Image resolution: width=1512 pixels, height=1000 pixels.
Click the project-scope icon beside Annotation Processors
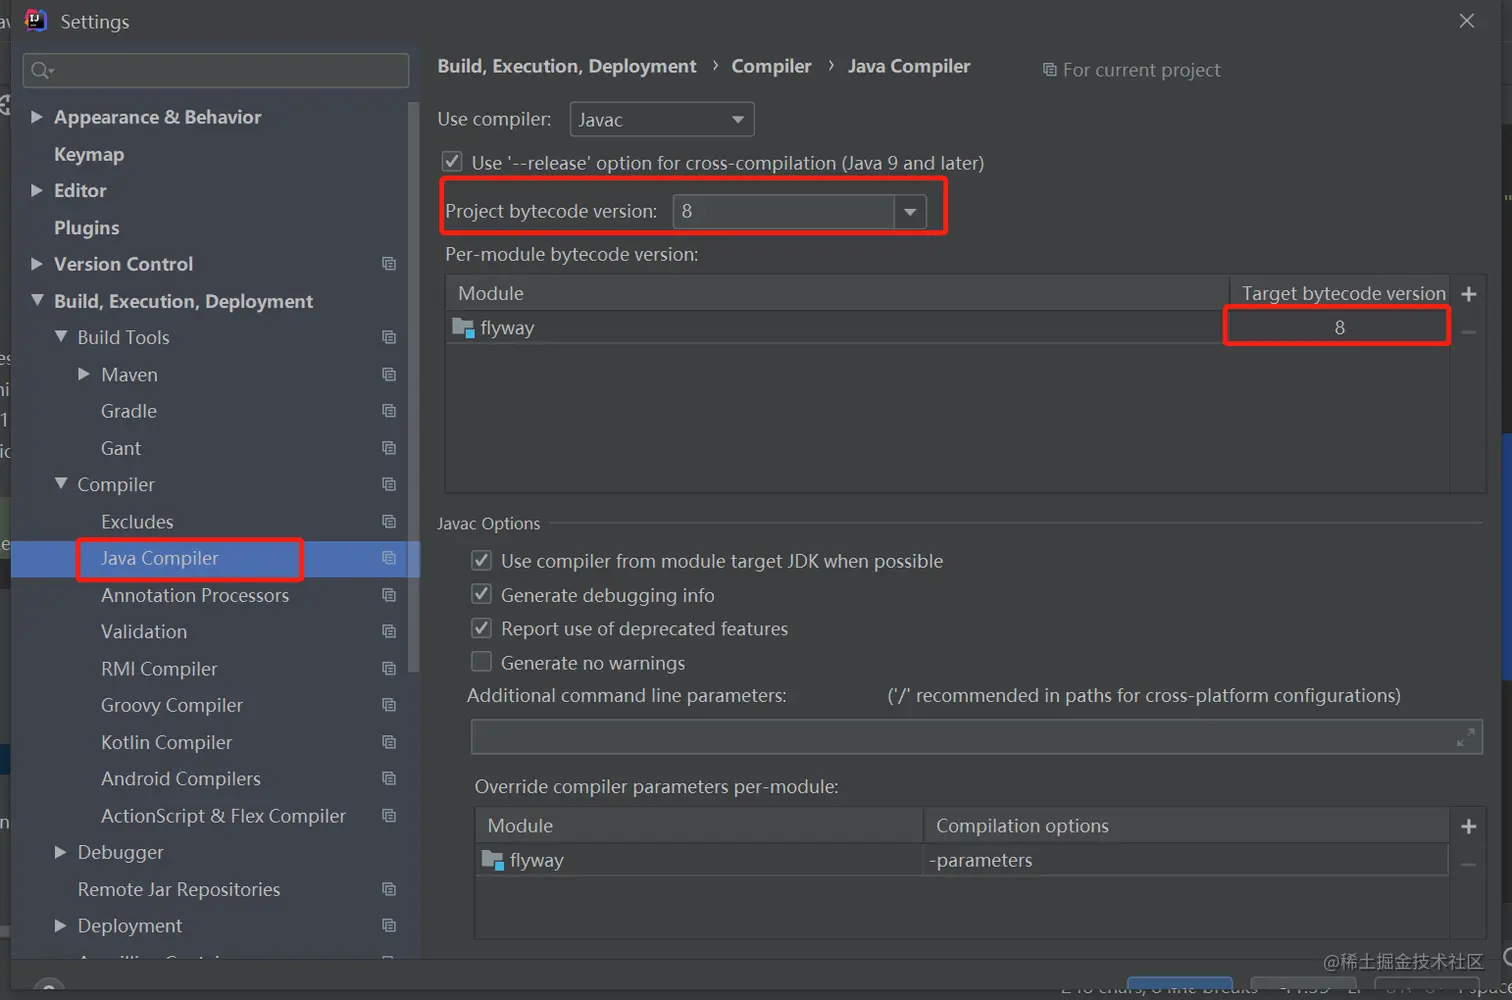coord(389,595)
